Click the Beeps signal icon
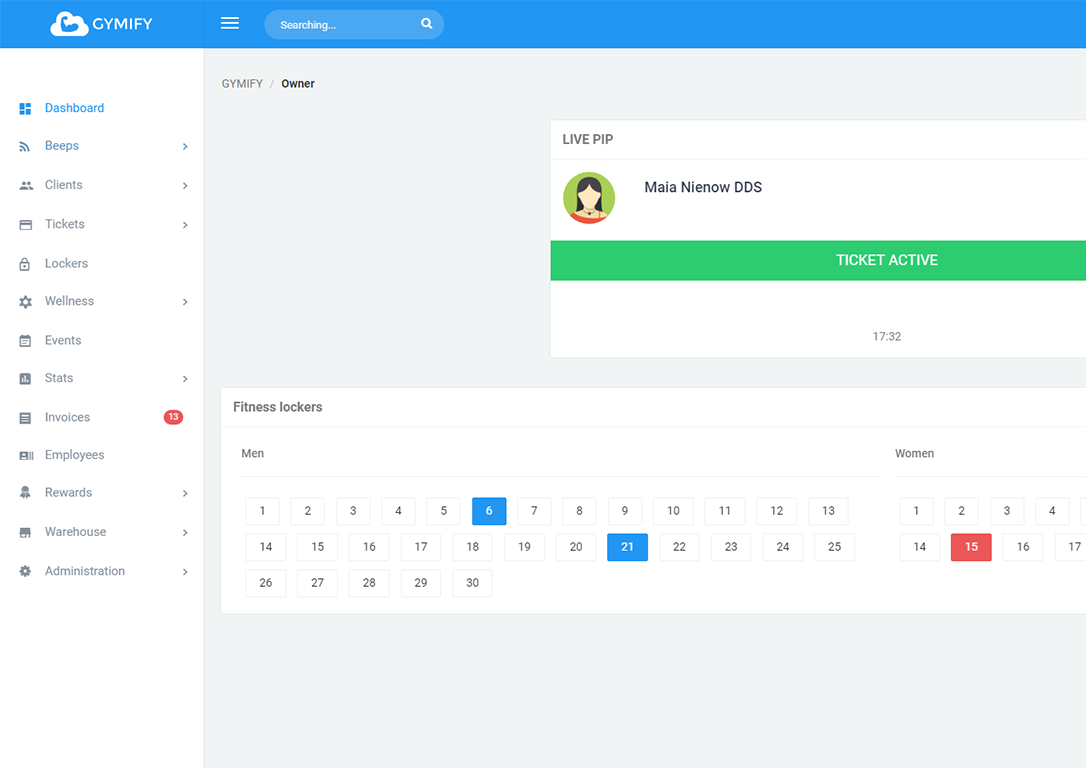Screen dimensions: 1086x768 (x=25, y=147)
